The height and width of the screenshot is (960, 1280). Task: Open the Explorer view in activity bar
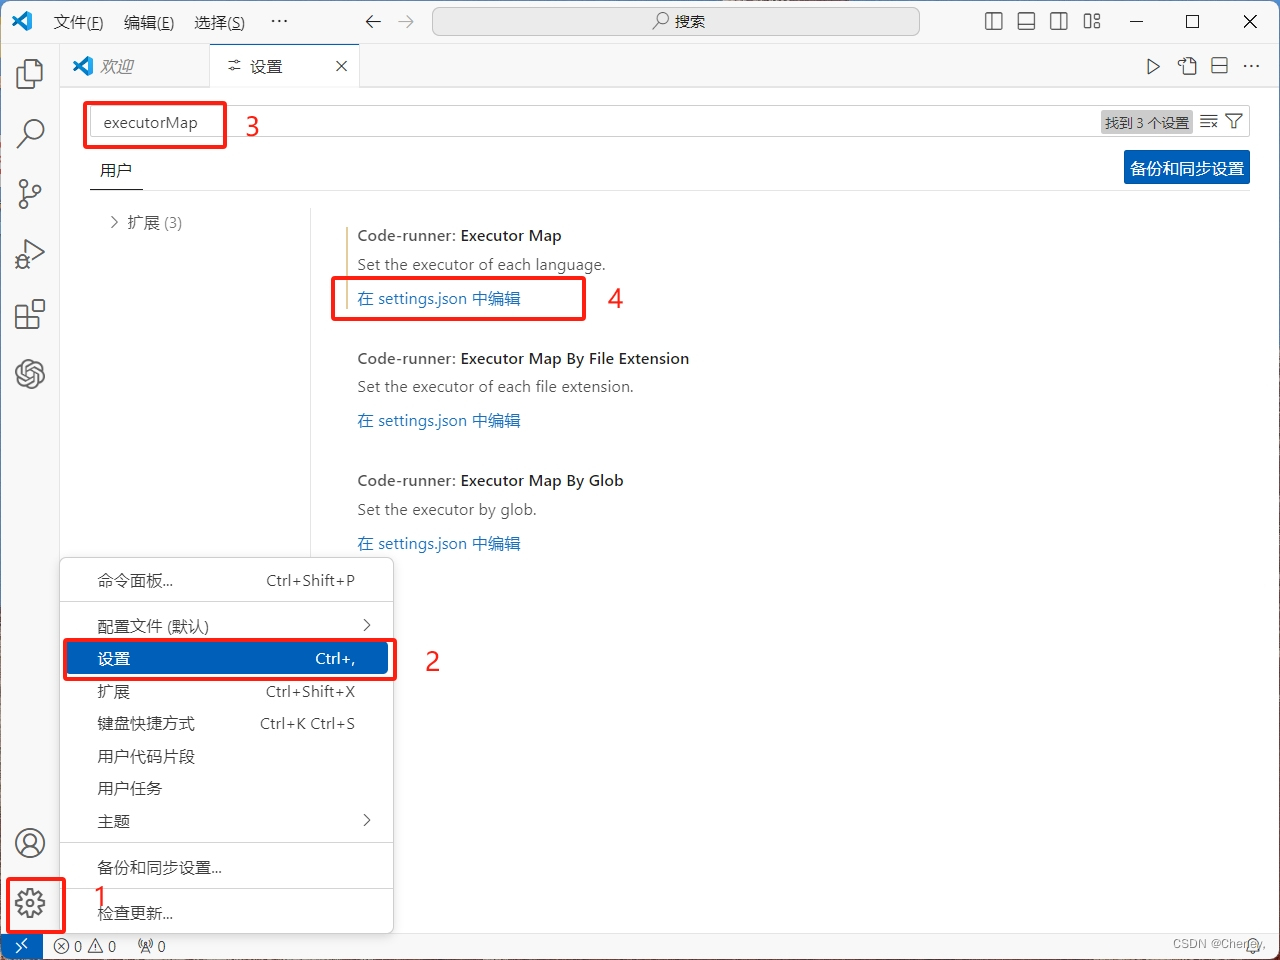(x=30, y=73)
